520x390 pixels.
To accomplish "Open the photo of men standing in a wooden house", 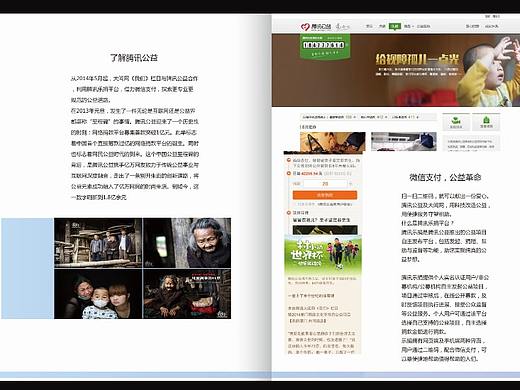I will [98, 243].
